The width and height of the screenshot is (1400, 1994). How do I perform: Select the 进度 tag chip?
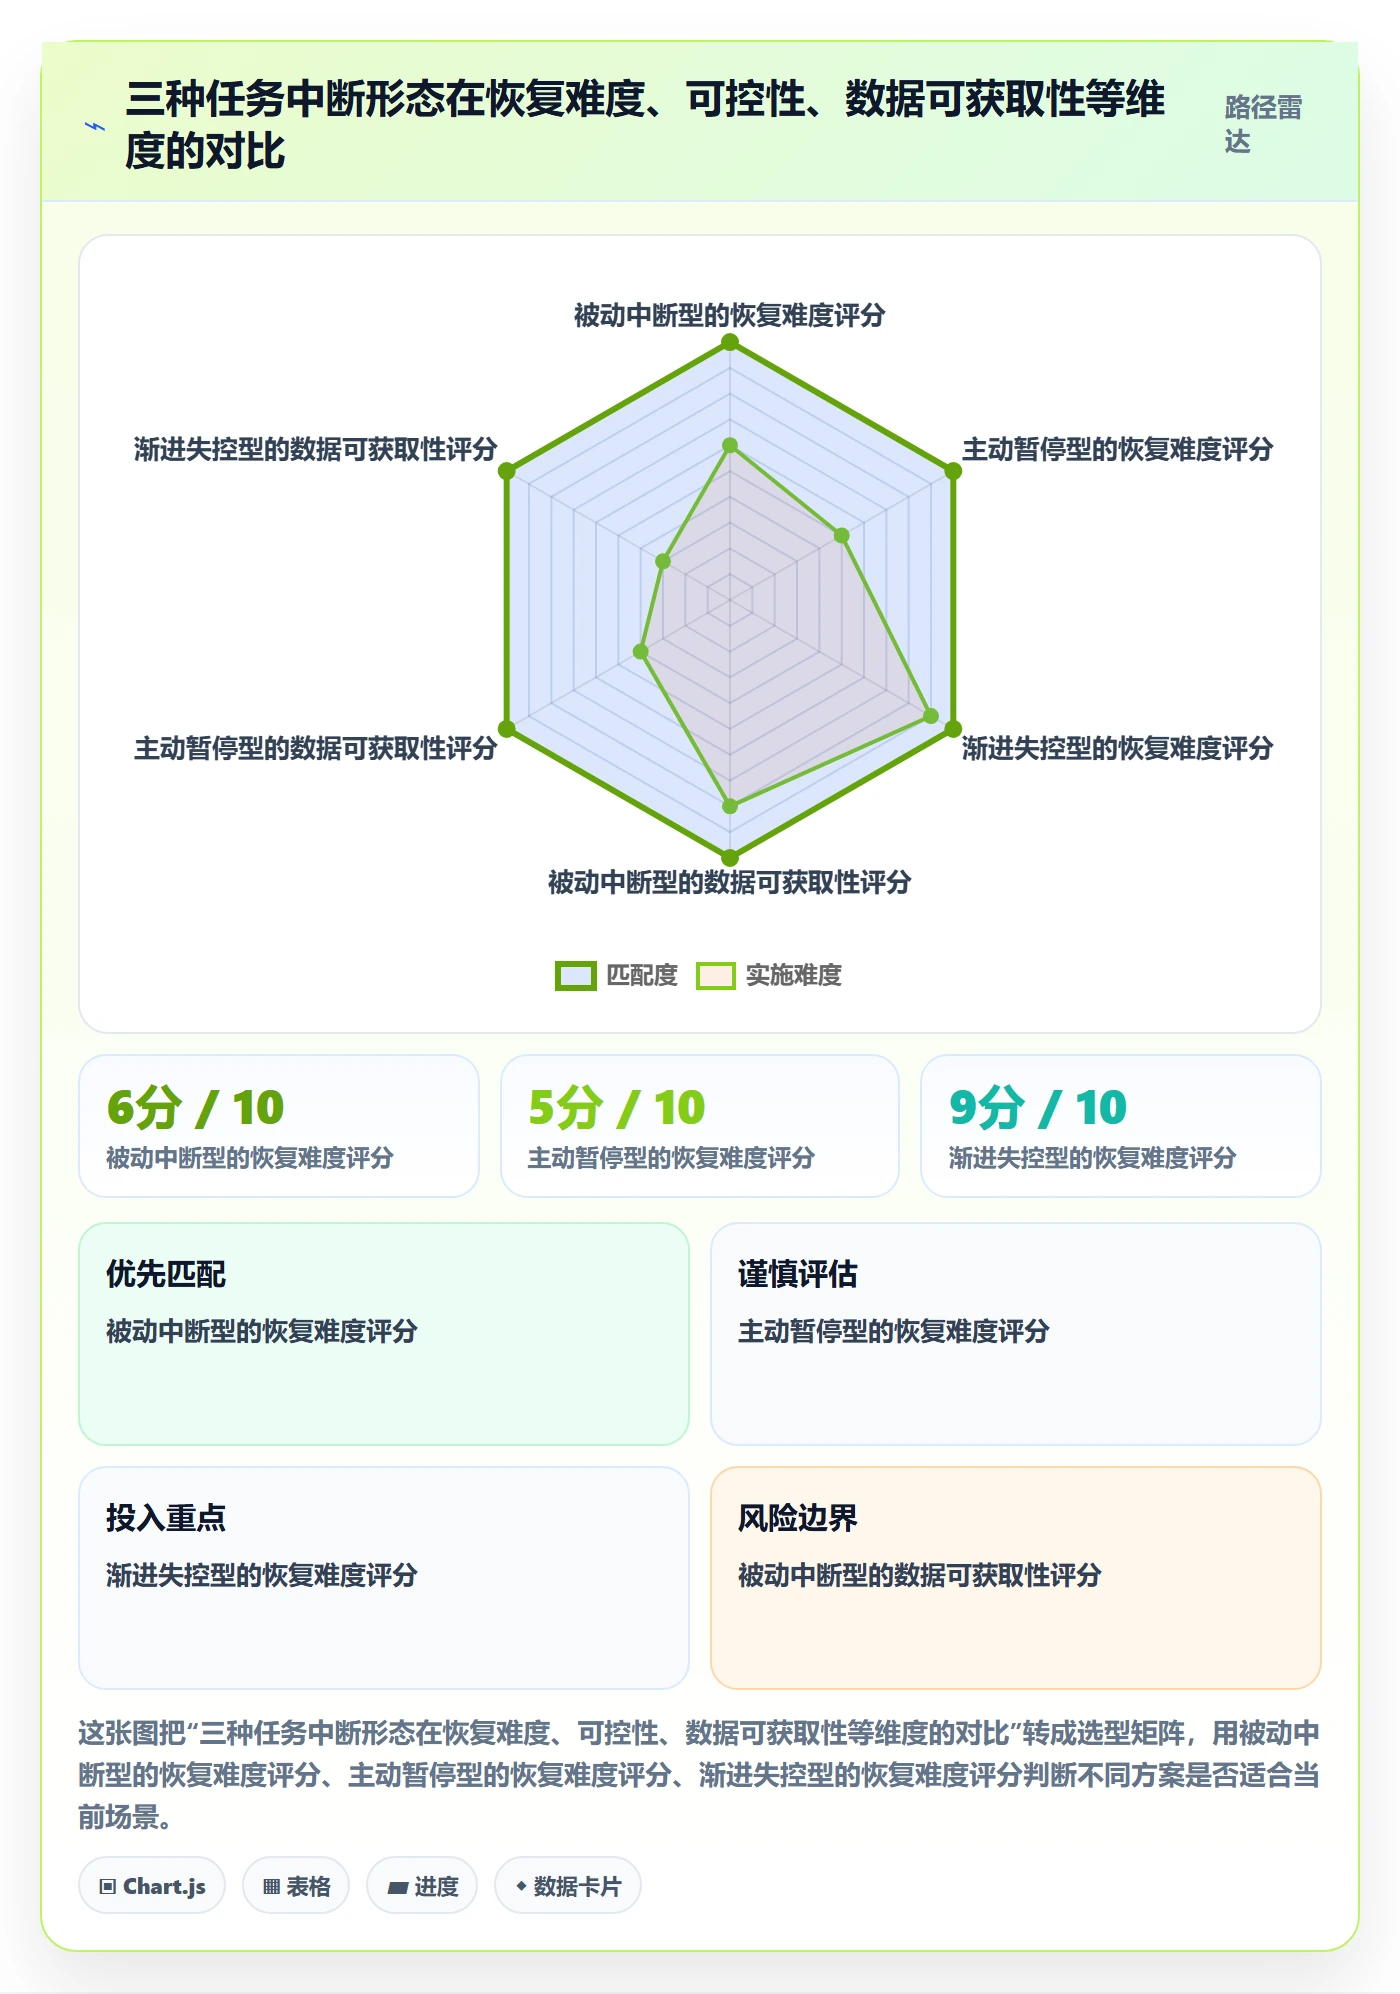422,1886
